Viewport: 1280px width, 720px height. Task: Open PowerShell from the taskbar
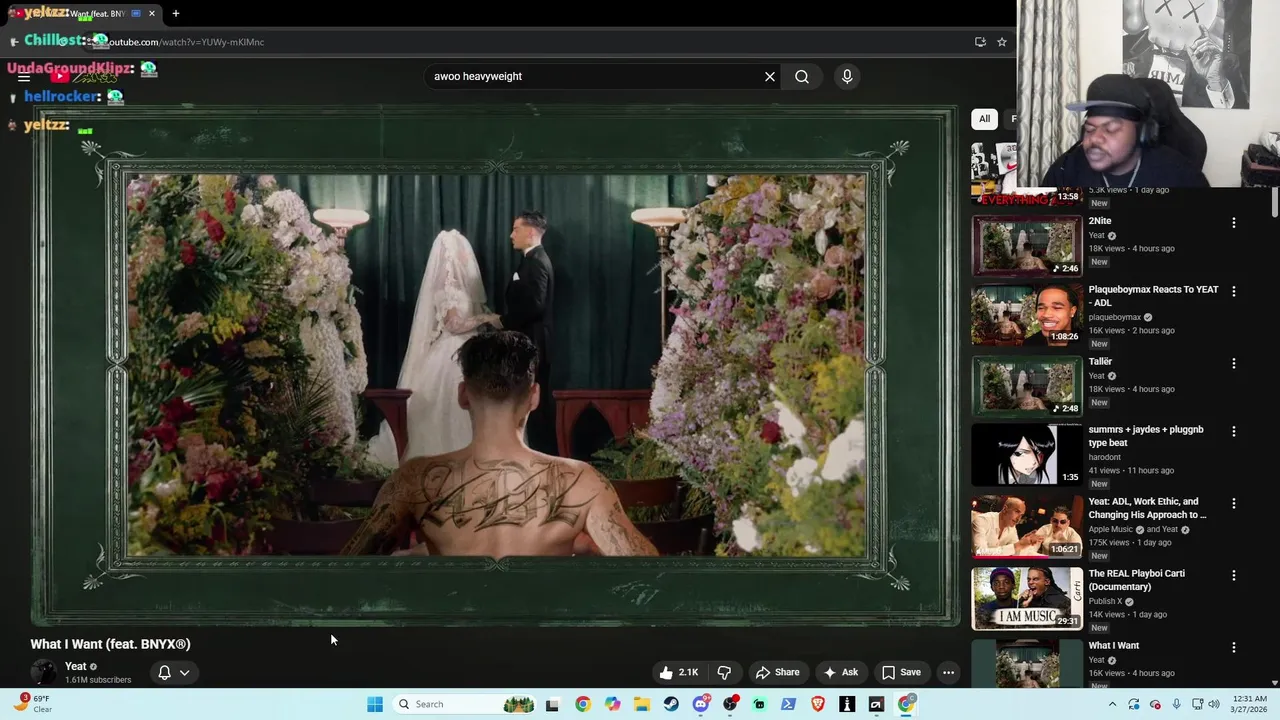pyautogui.click(x=788, y=704)
